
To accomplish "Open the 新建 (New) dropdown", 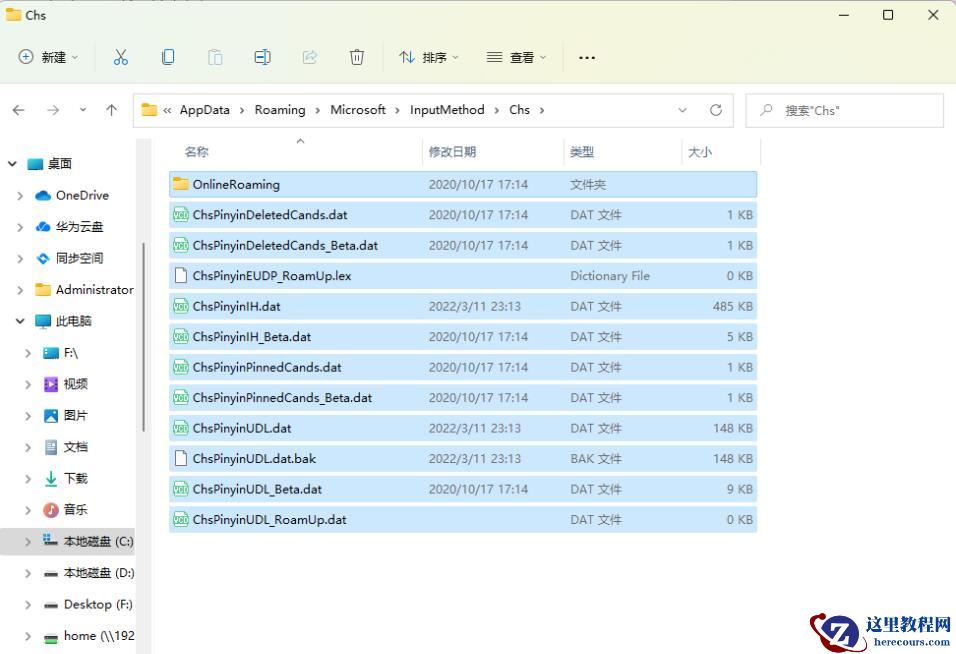I will [x=46, y=57].
